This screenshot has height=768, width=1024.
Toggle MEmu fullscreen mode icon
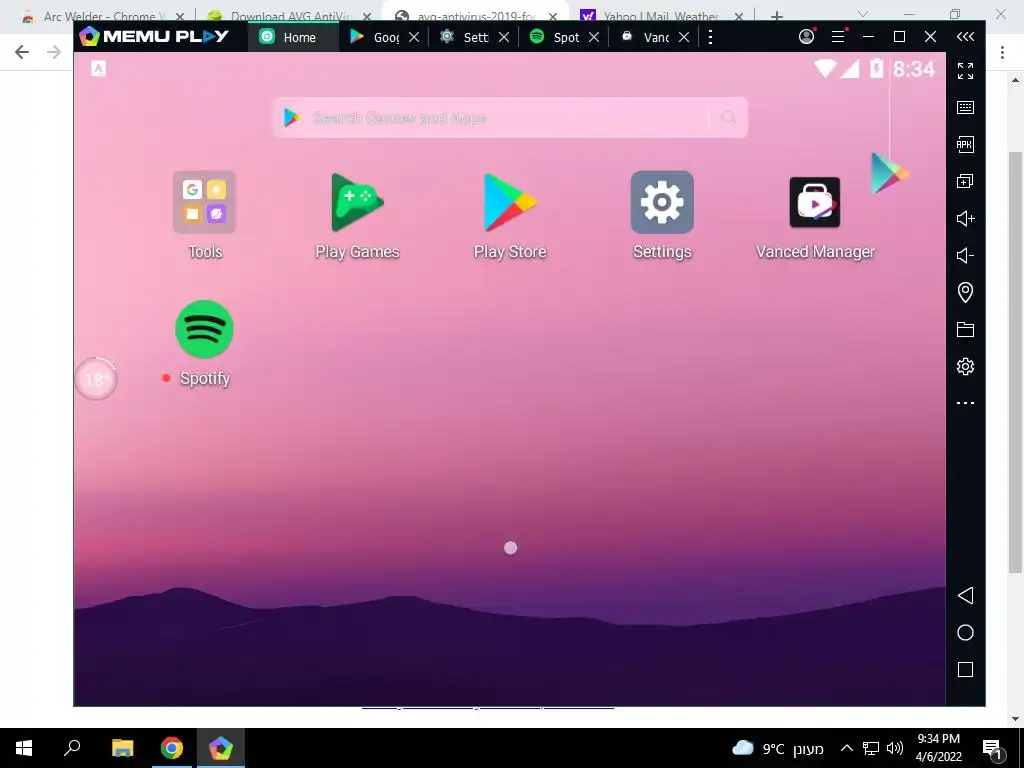point(965,71)
